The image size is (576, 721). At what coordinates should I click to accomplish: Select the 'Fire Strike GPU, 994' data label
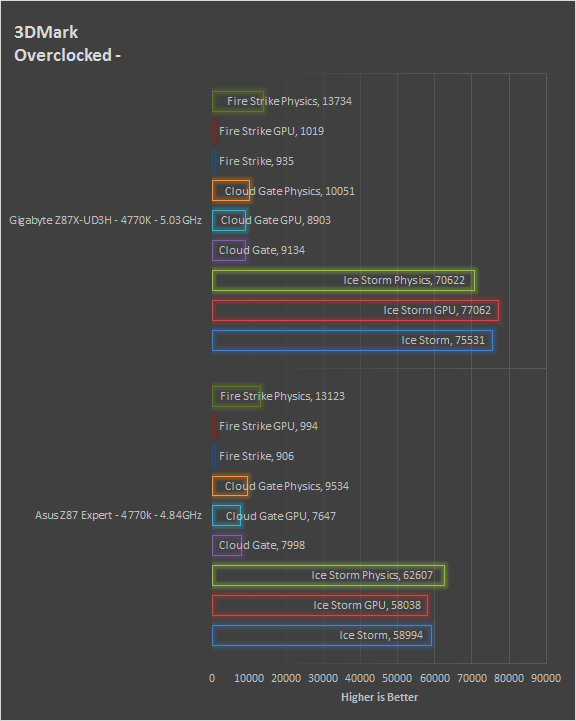click(x=268, y=426)
